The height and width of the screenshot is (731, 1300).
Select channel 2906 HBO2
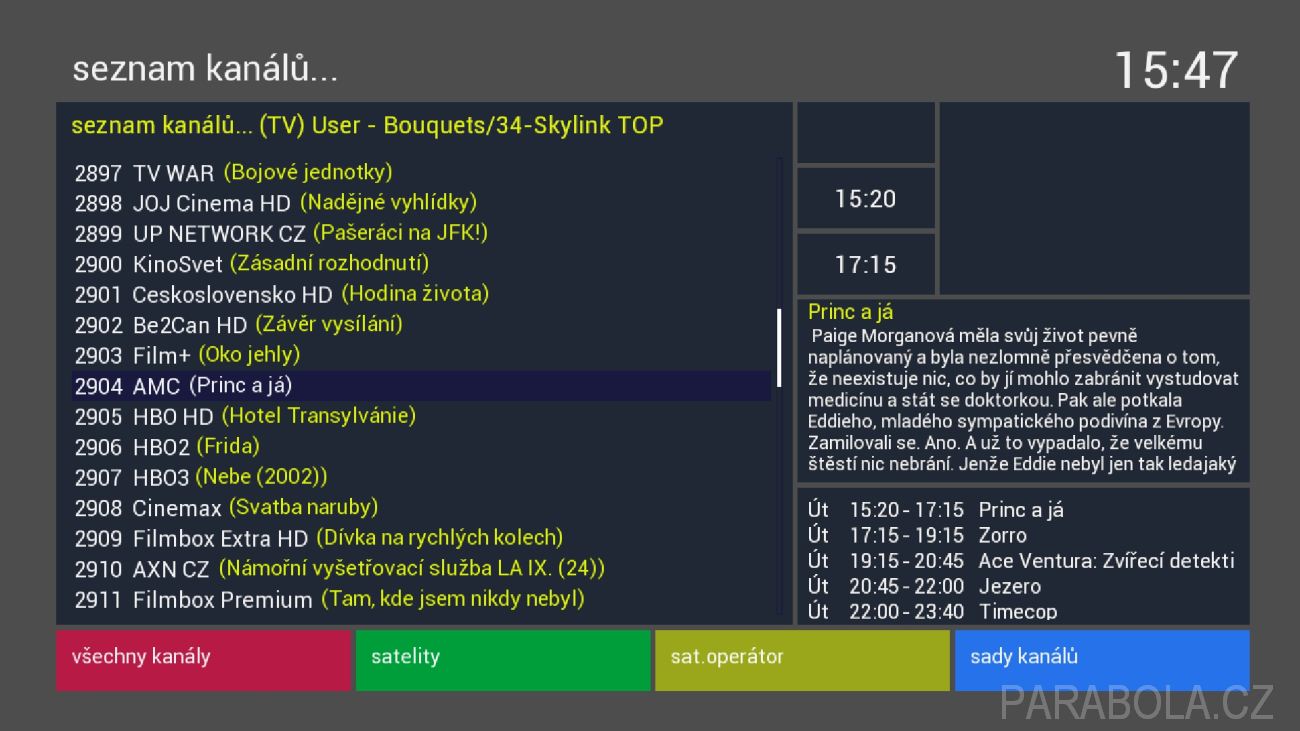click(421, 447)
